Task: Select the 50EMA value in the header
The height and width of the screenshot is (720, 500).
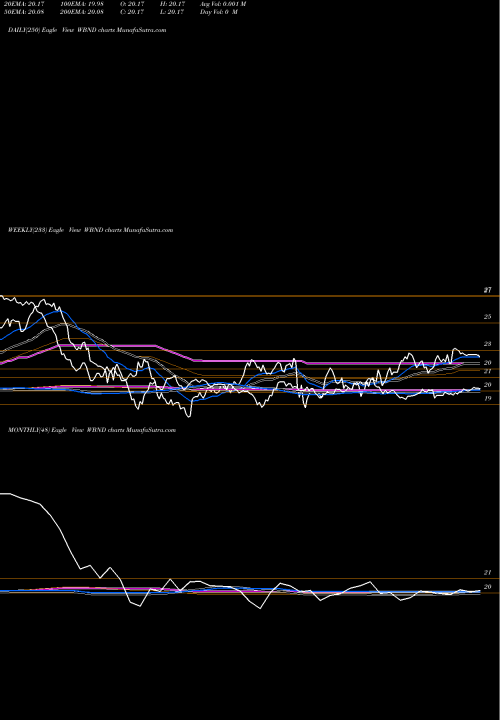Action: click(23, 12)
